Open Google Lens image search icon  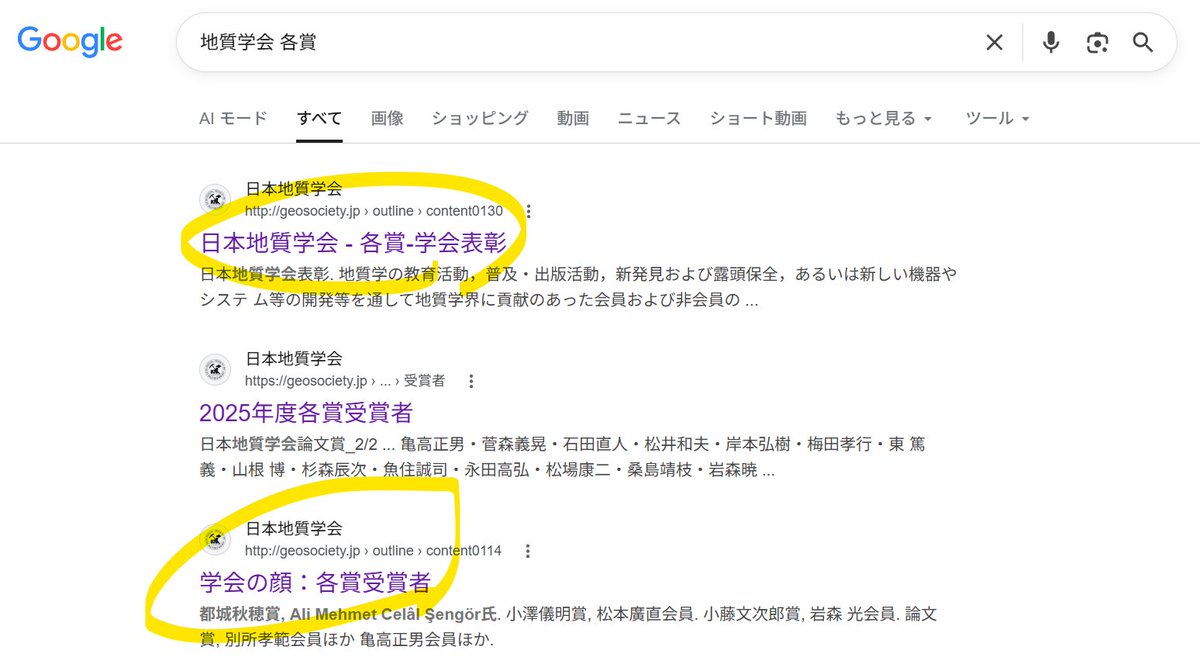[1097, 42]
